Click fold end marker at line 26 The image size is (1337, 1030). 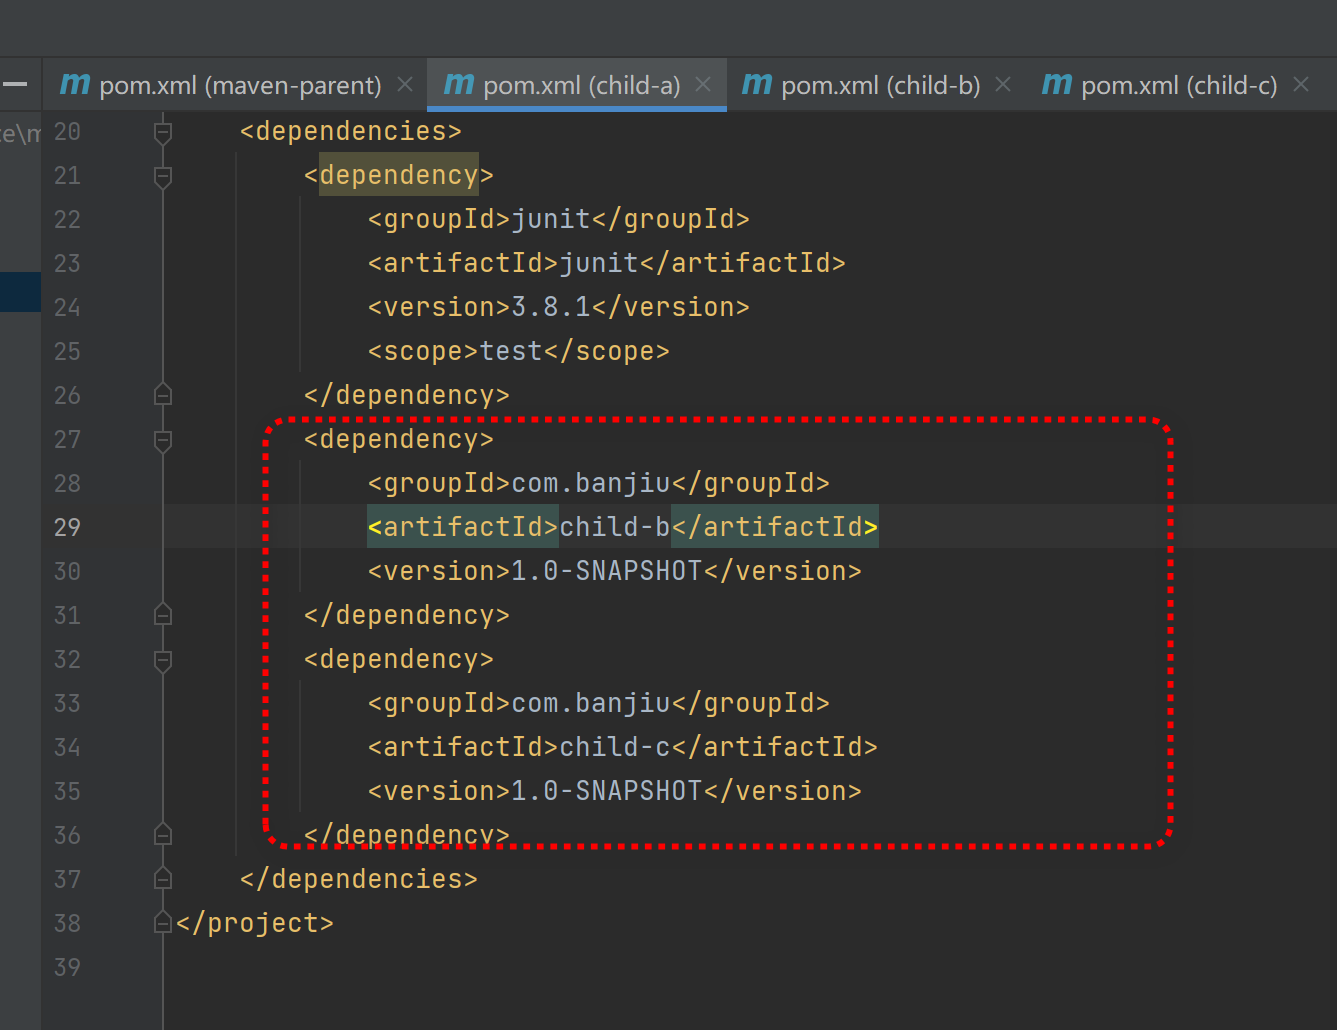click(x=163, y=395)
